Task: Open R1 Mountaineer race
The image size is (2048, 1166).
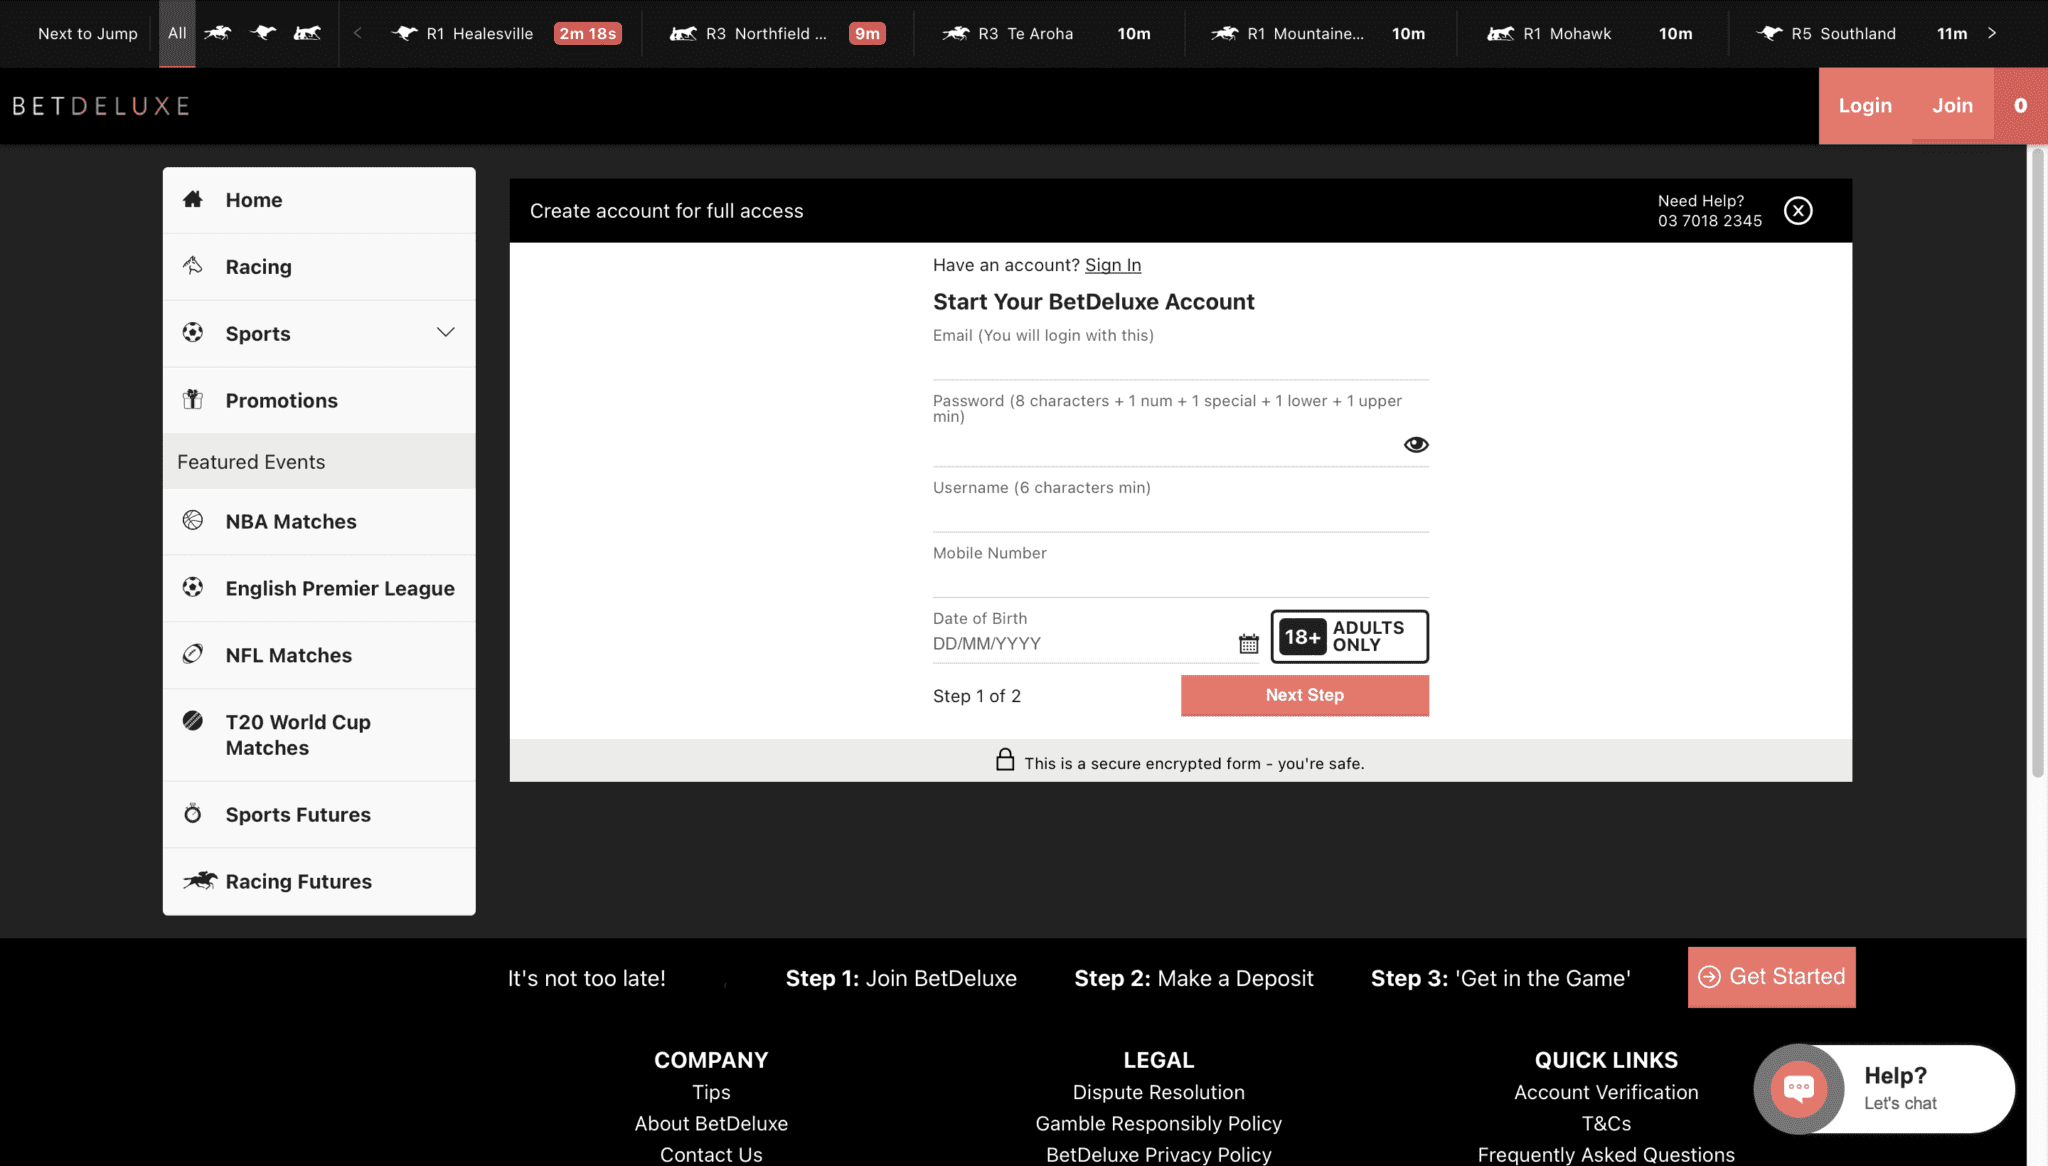Action: (x=1318, y=33)
